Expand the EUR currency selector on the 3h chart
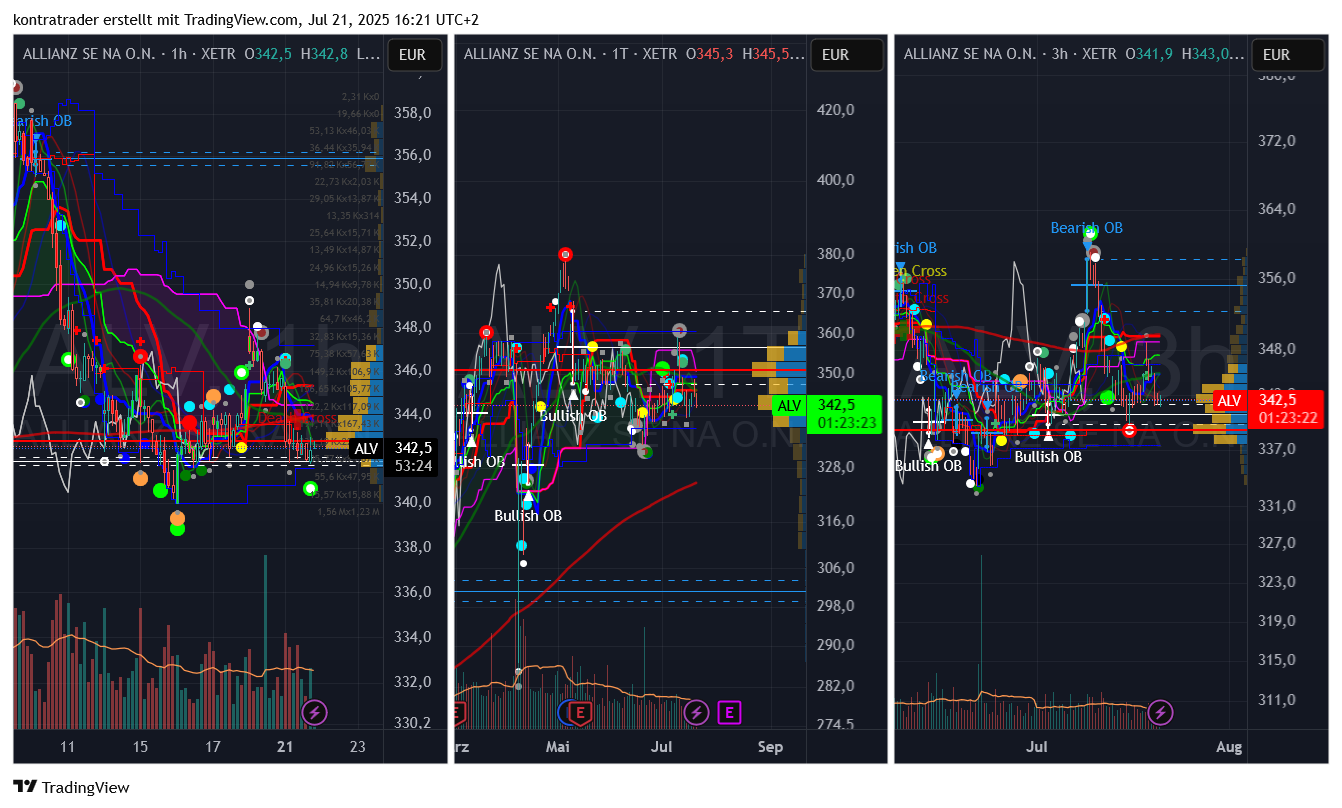The image size is (1342, 808). point(1276,55)
